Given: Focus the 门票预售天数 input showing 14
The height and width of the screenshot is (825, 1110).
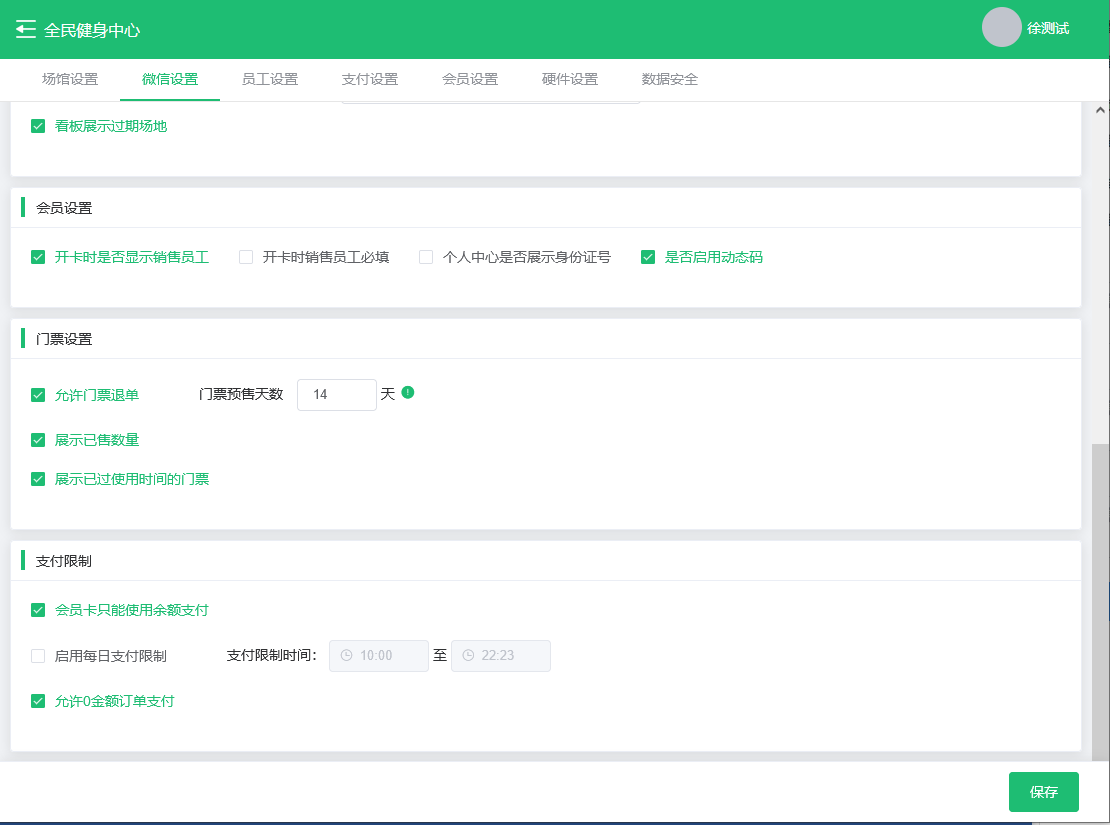Looking at the screenshot, I should tap(337, 394).
